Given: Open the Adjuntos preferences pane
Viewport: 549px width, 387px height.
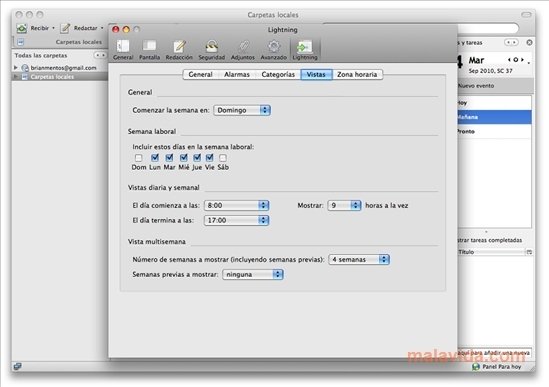Looking at the screenshot, I should click(243, 50).
